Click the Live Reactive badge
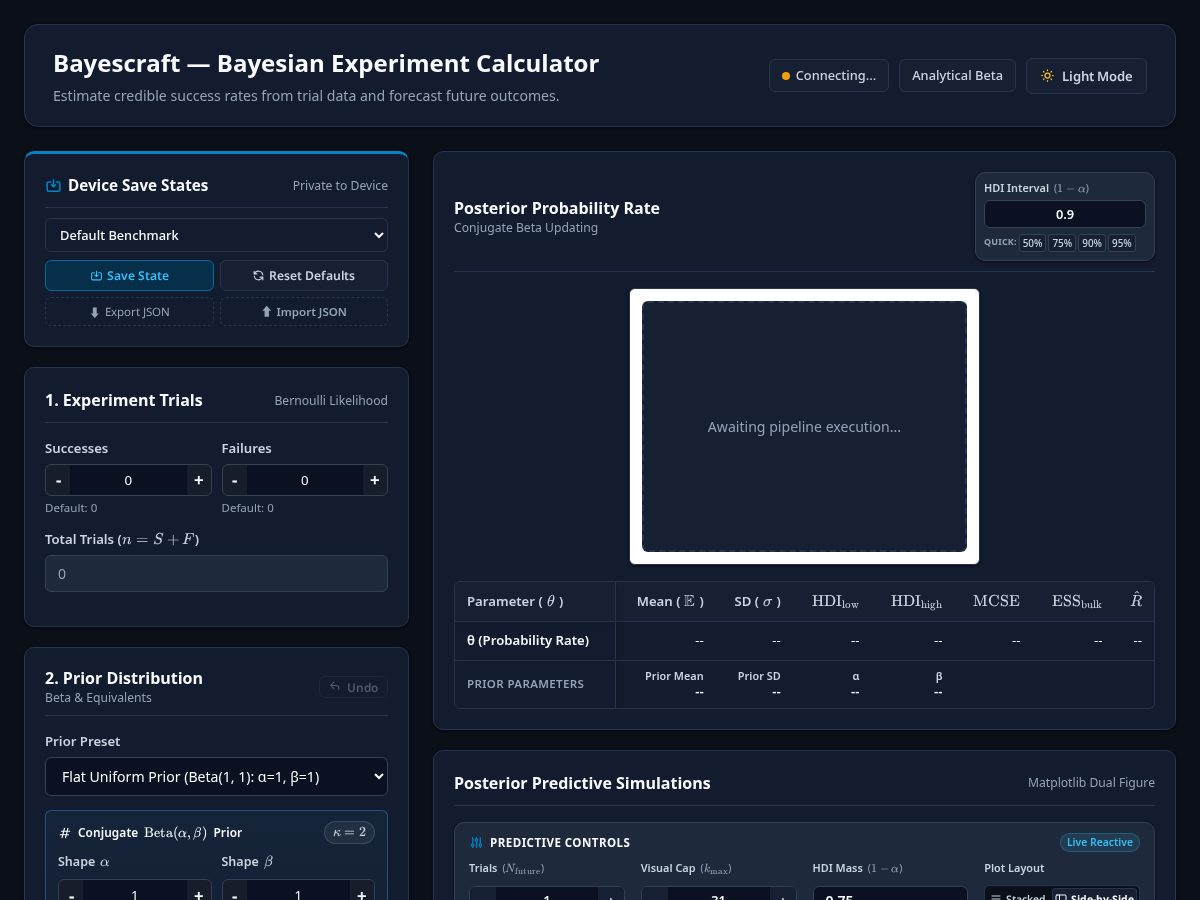The width and height of the screenshot is (1200, 900). (x=1099, y=842)
